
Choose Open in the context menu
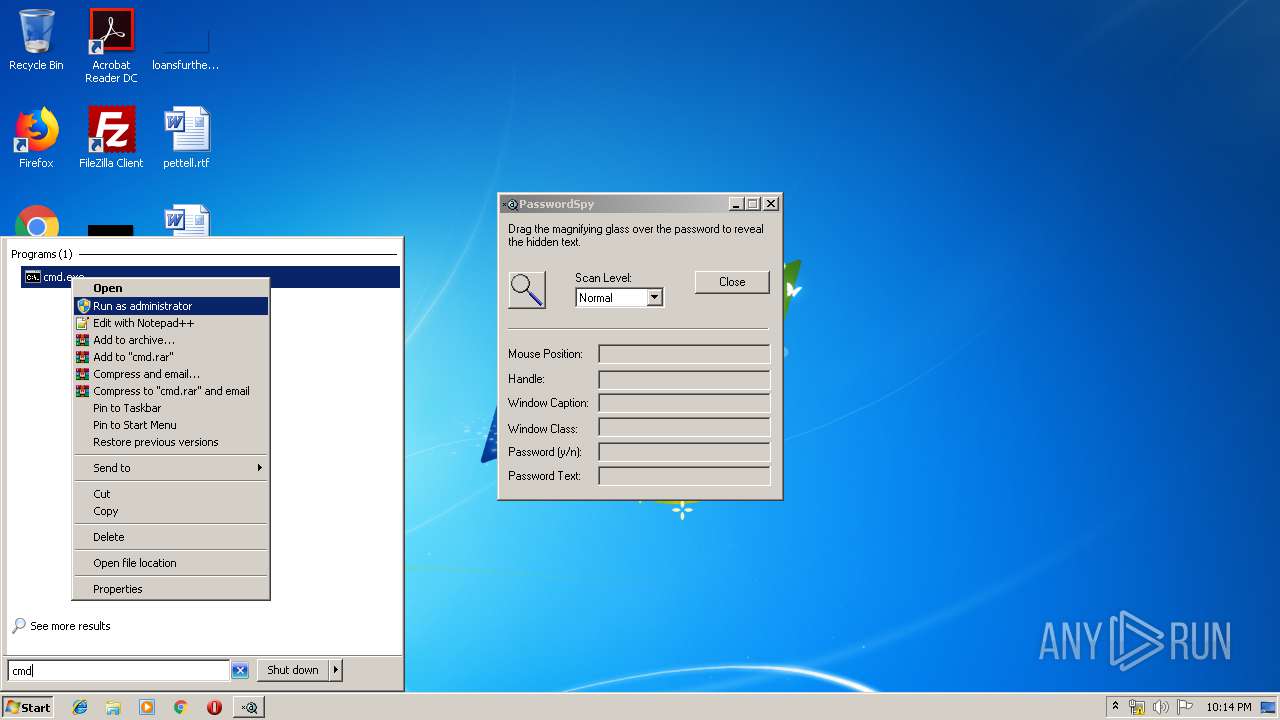pyautogui.click(x=171, y=288)
